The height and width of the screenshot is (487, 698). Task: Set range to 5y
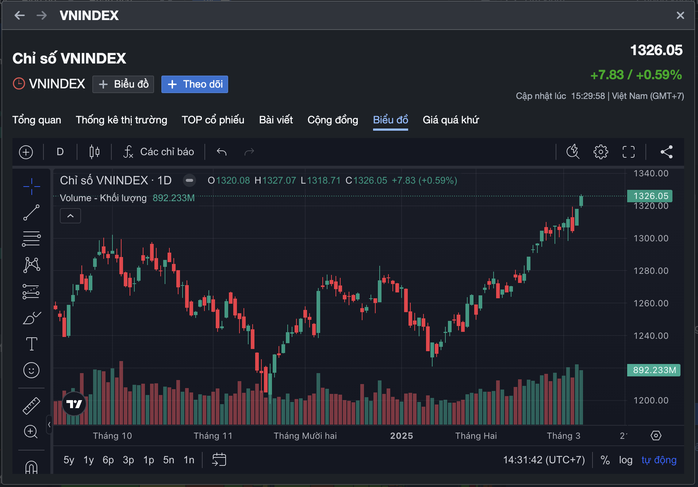tap(69, 460)
